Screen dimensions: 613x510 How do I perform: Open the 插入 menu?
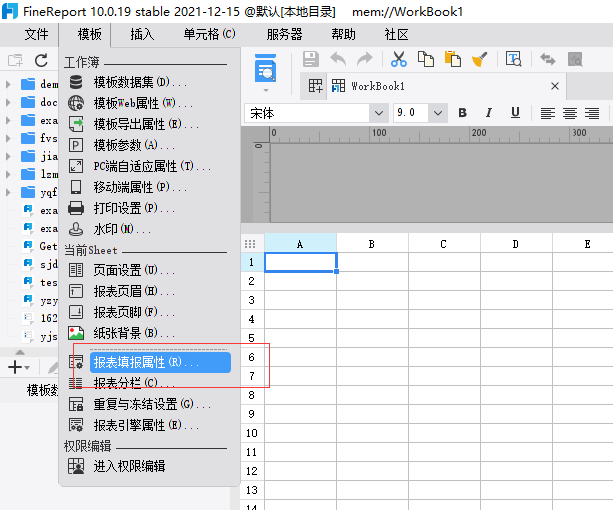(x=142, y=35)
